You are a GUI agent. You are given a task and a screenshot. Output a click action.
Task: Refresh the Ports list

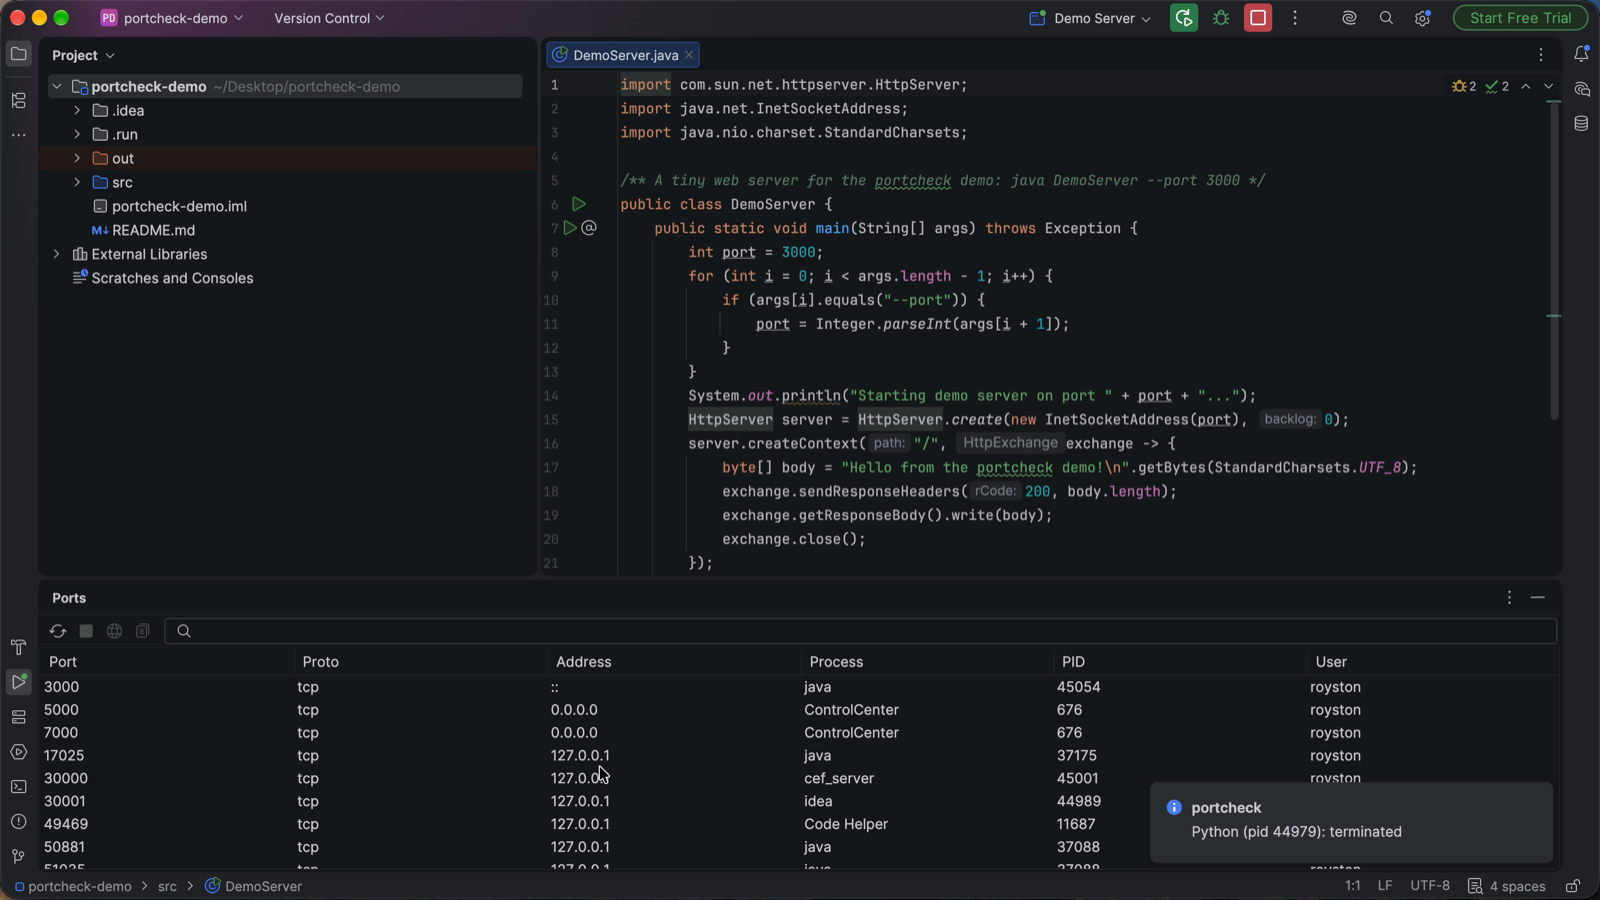pos(58,631)
